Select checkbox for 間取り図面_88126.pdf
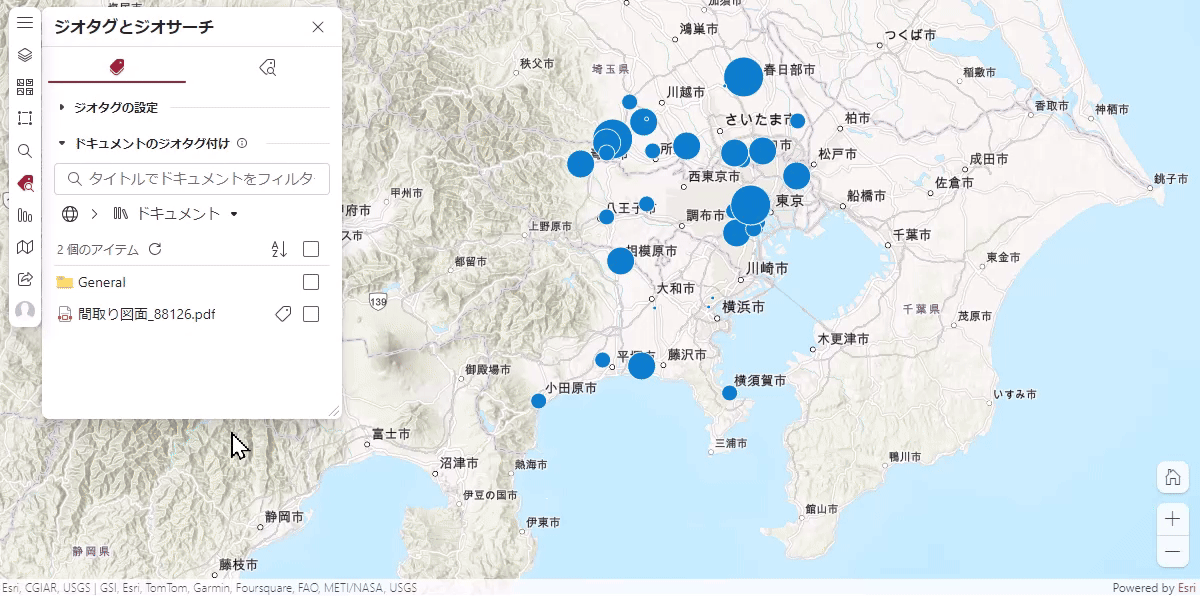Viewport: 1200px width, 596px height. point(311,314)
